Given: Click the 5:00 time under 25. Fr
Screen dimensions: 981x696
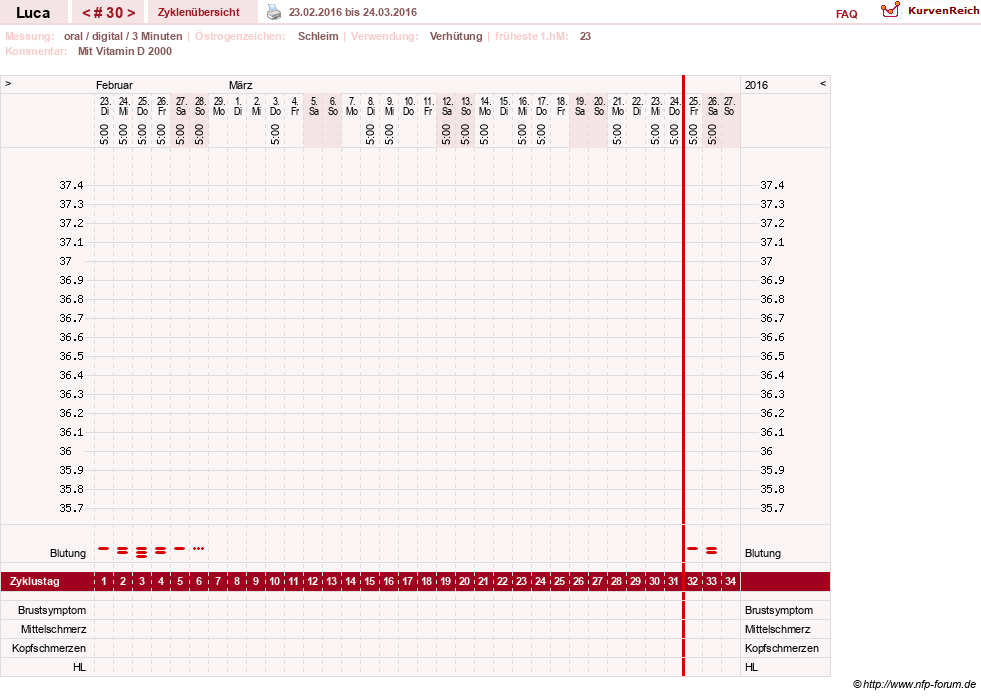Looking at the screenshot, I should tap(693, 134).
